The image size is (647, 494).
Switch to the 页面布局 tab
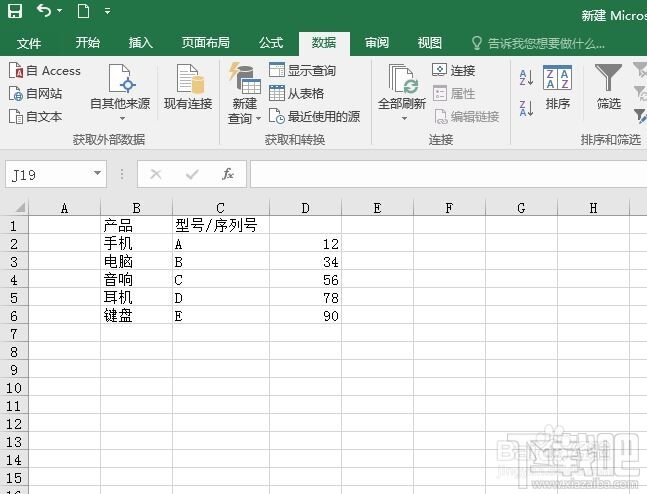[x=205, y=43]
